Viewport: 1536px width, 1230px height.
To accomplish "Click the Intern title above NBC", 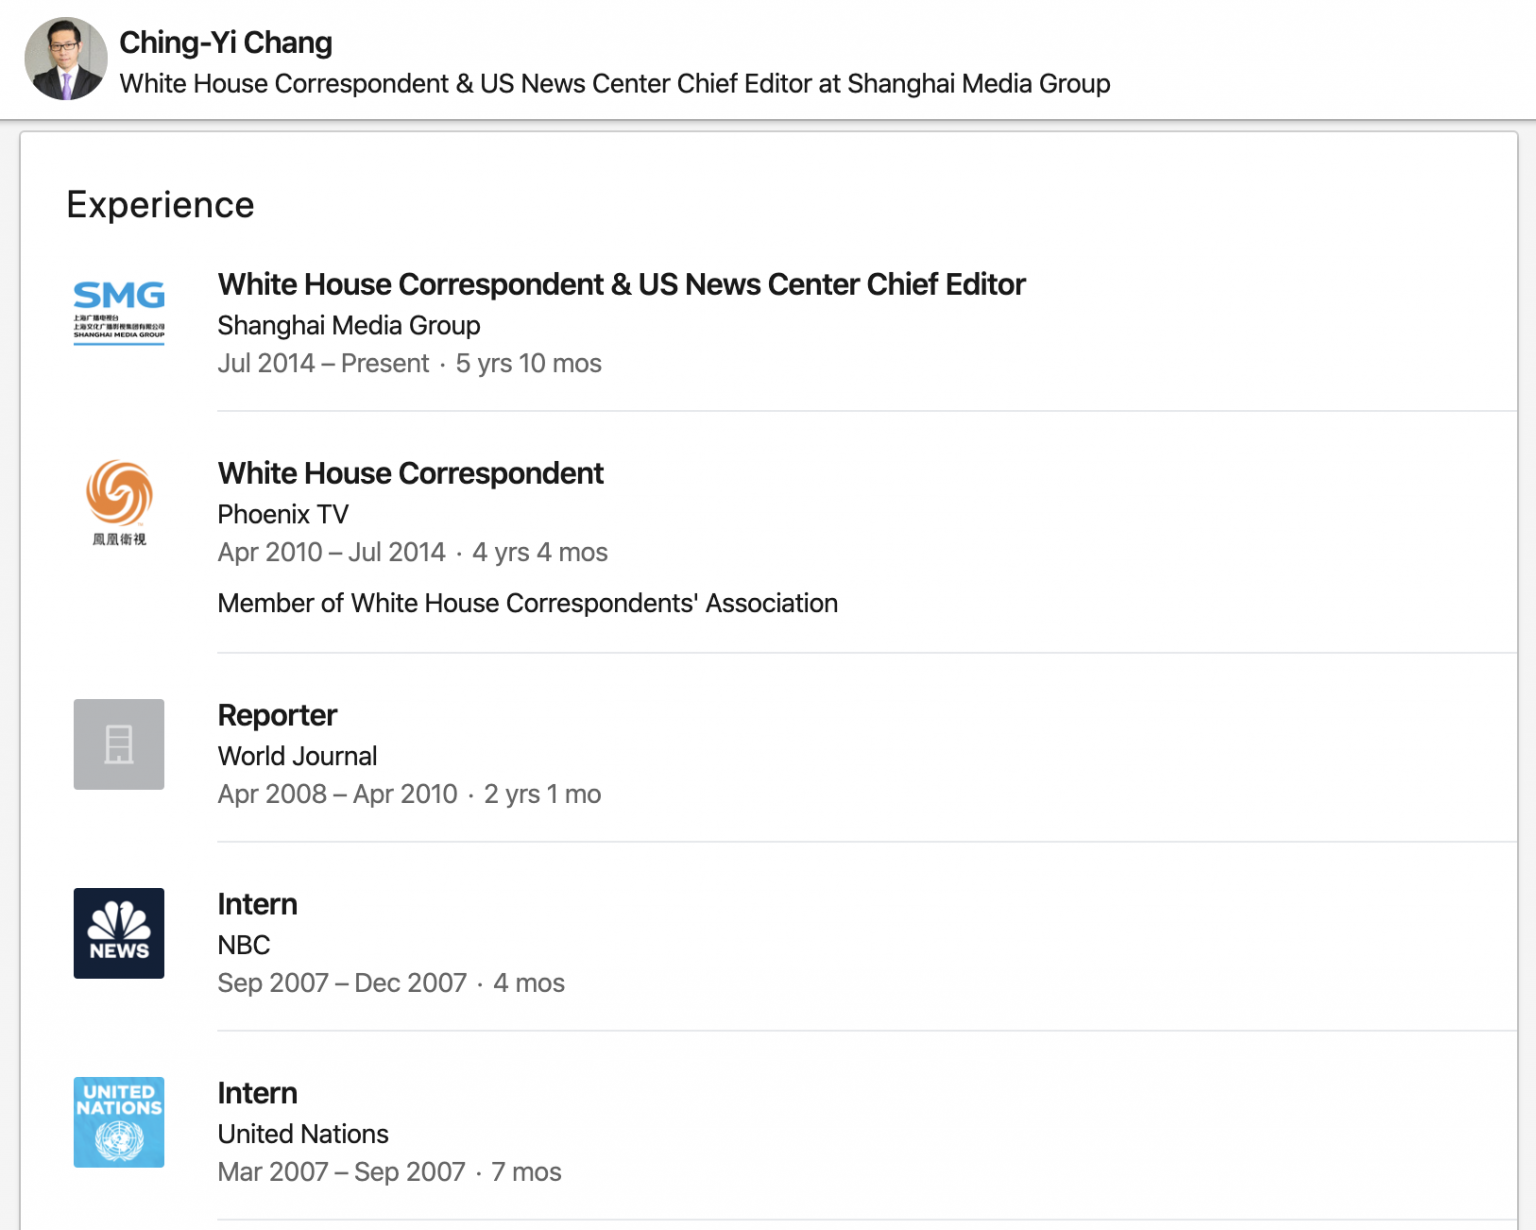I will pyautogui.click(x=257, y=905).
